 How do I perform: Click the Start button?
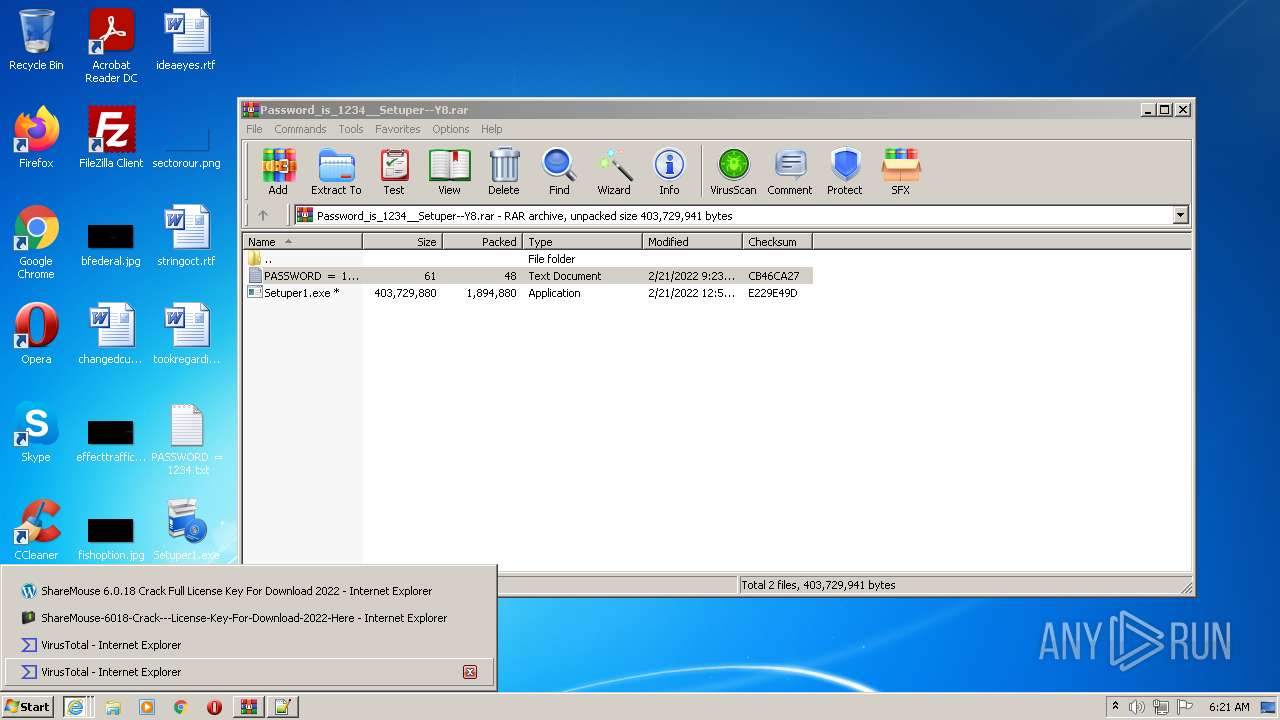click(27, 706)
